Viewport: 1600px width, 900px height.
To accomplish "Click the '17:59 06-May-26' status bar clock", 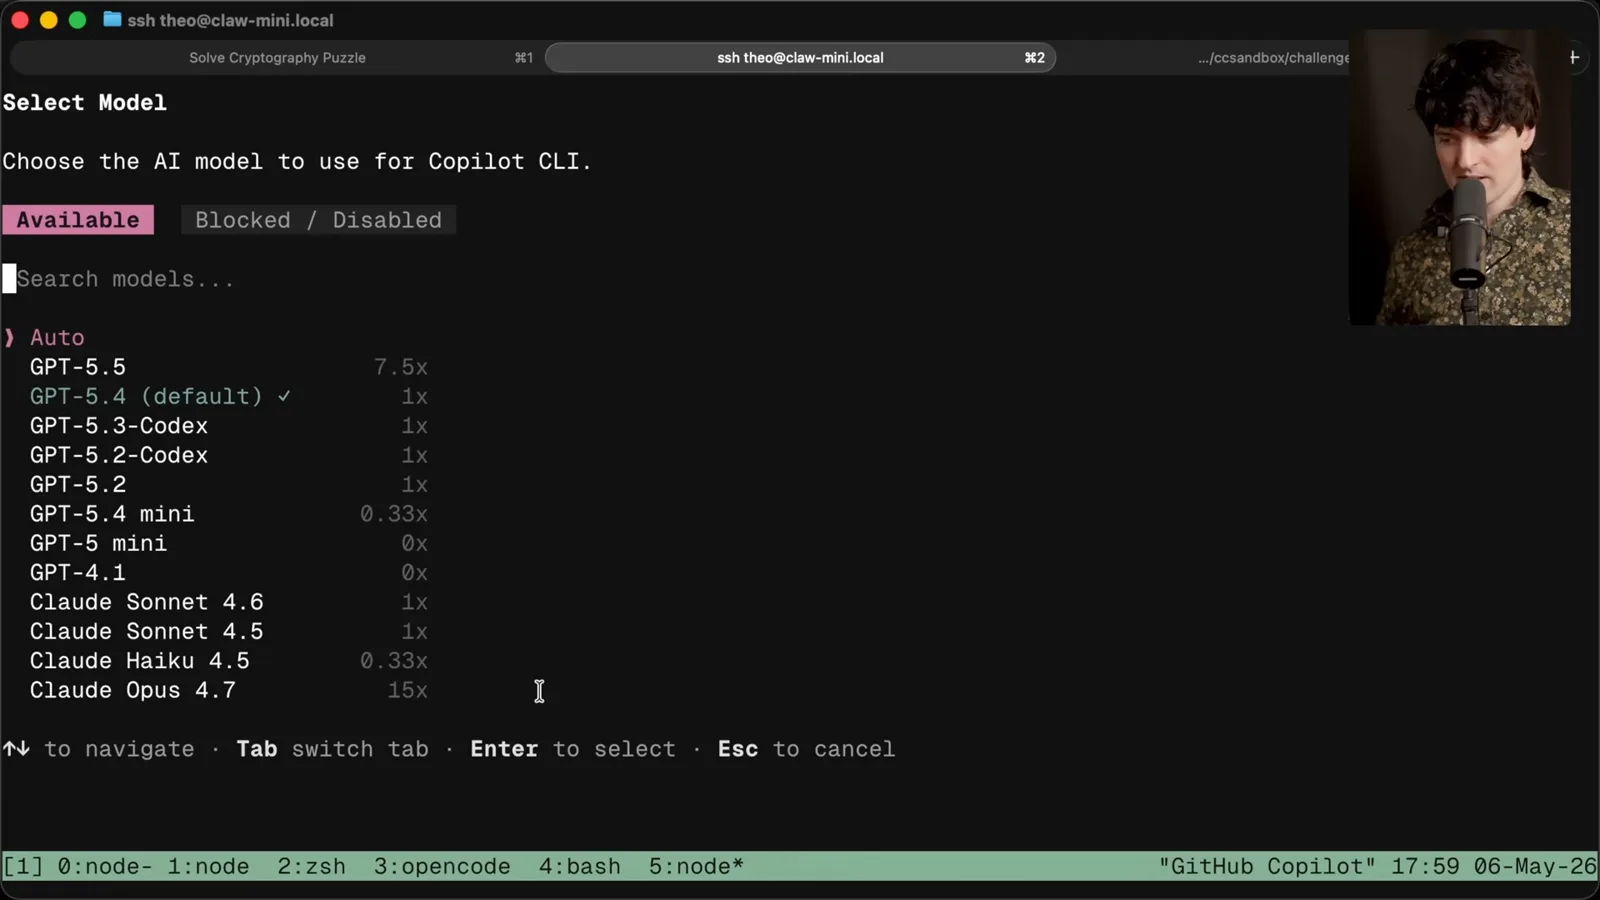I will [1494, 866].
